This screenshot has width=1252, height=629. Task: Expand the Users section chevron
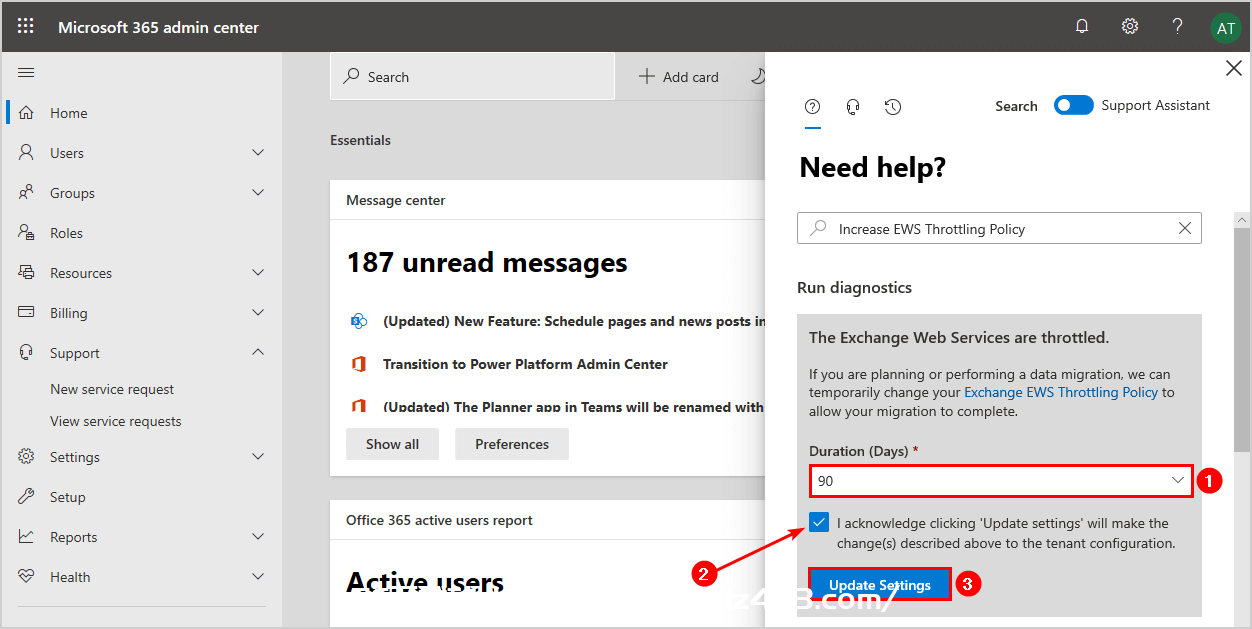pos(258,153)
